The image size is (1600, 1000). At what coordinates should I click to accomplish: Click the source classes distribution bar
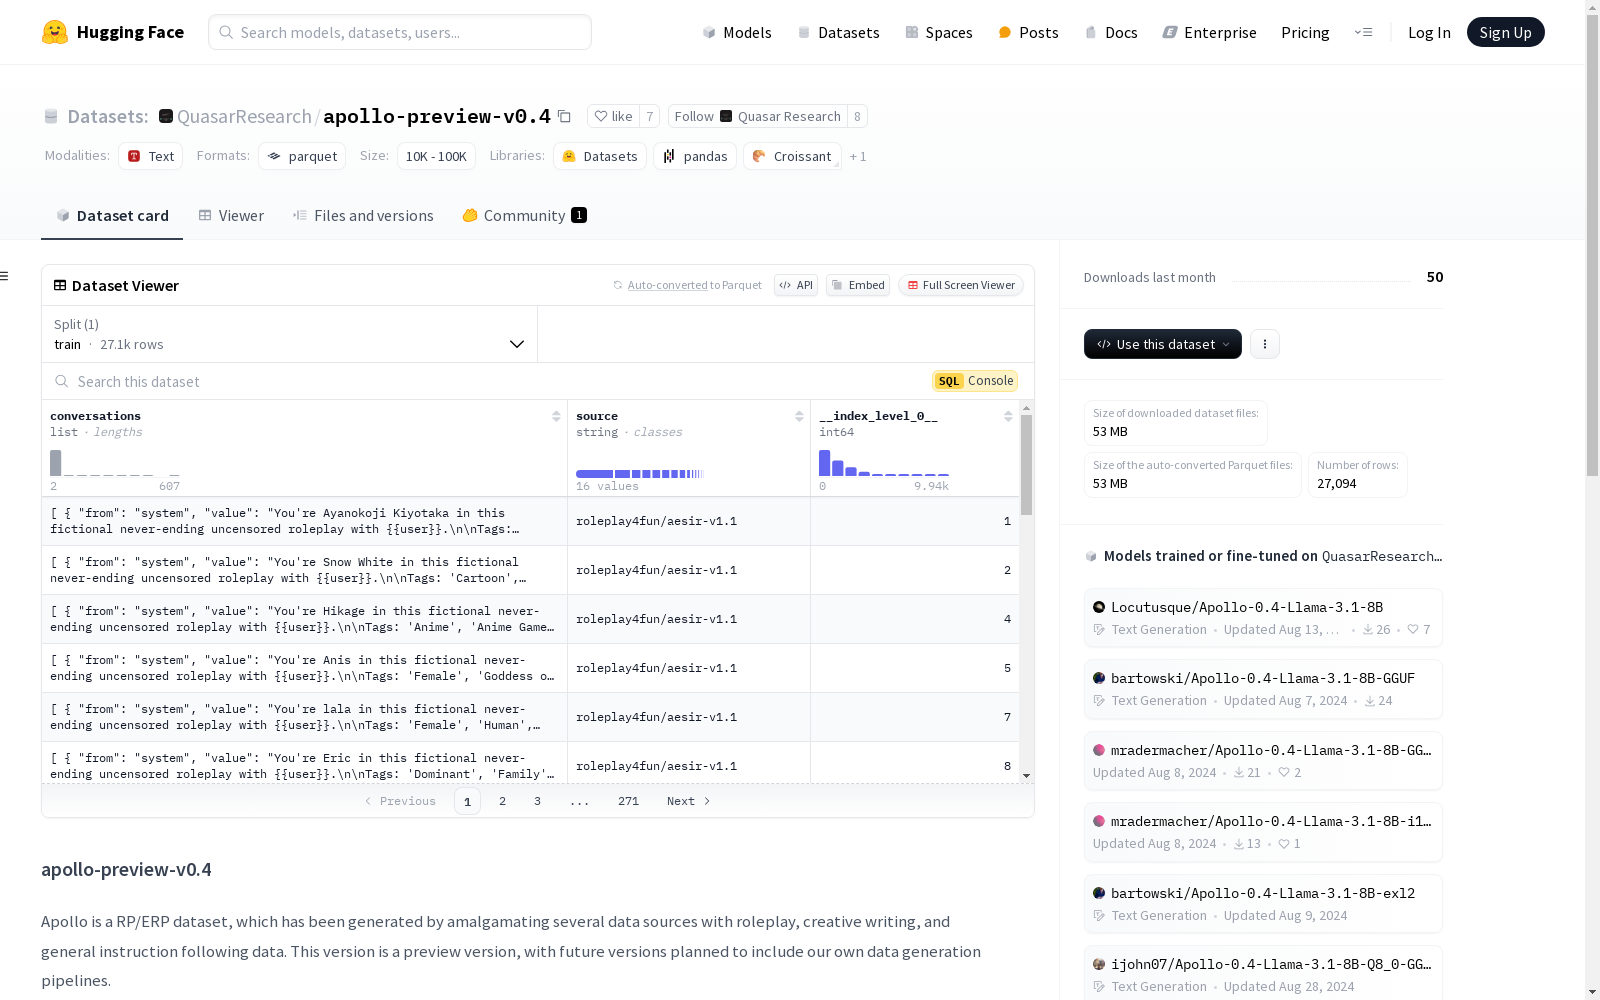(640, 473)
